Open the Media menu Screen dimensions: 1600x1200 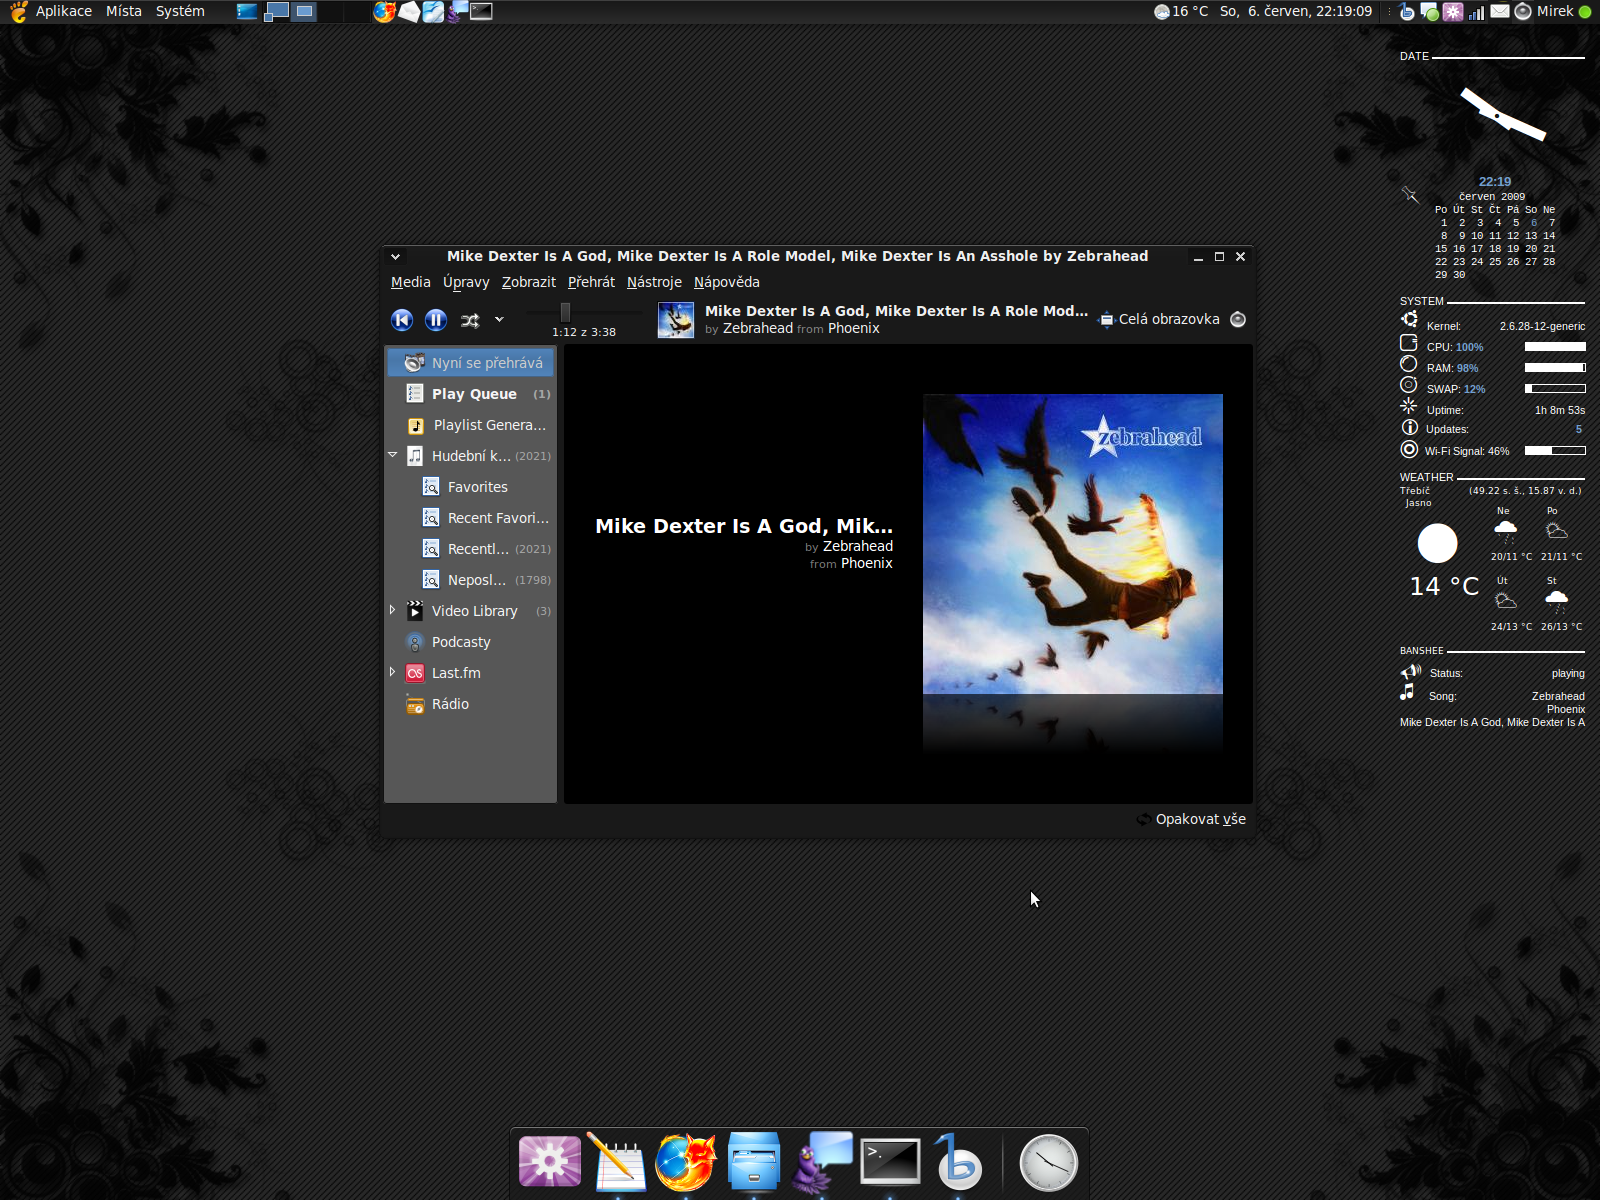point(411,282)
